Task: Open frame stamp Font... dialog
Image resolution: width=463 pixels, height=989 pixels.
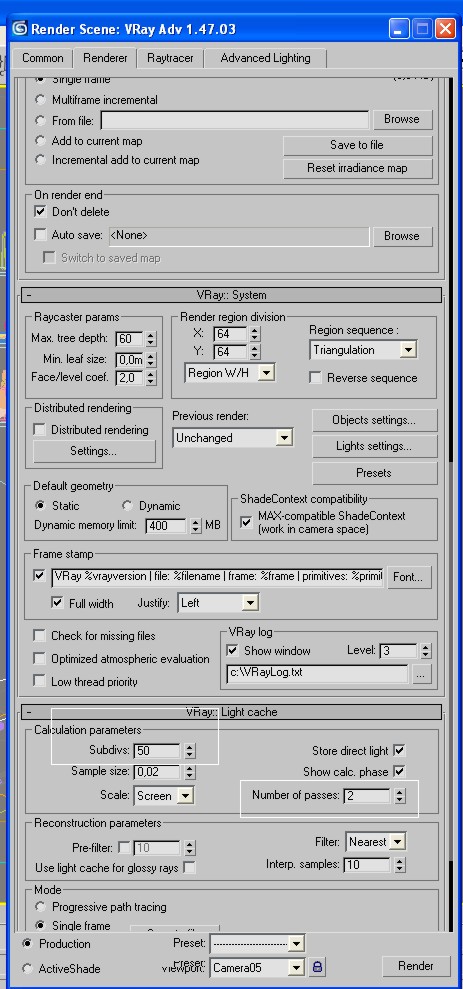Action: click(411, 576)
